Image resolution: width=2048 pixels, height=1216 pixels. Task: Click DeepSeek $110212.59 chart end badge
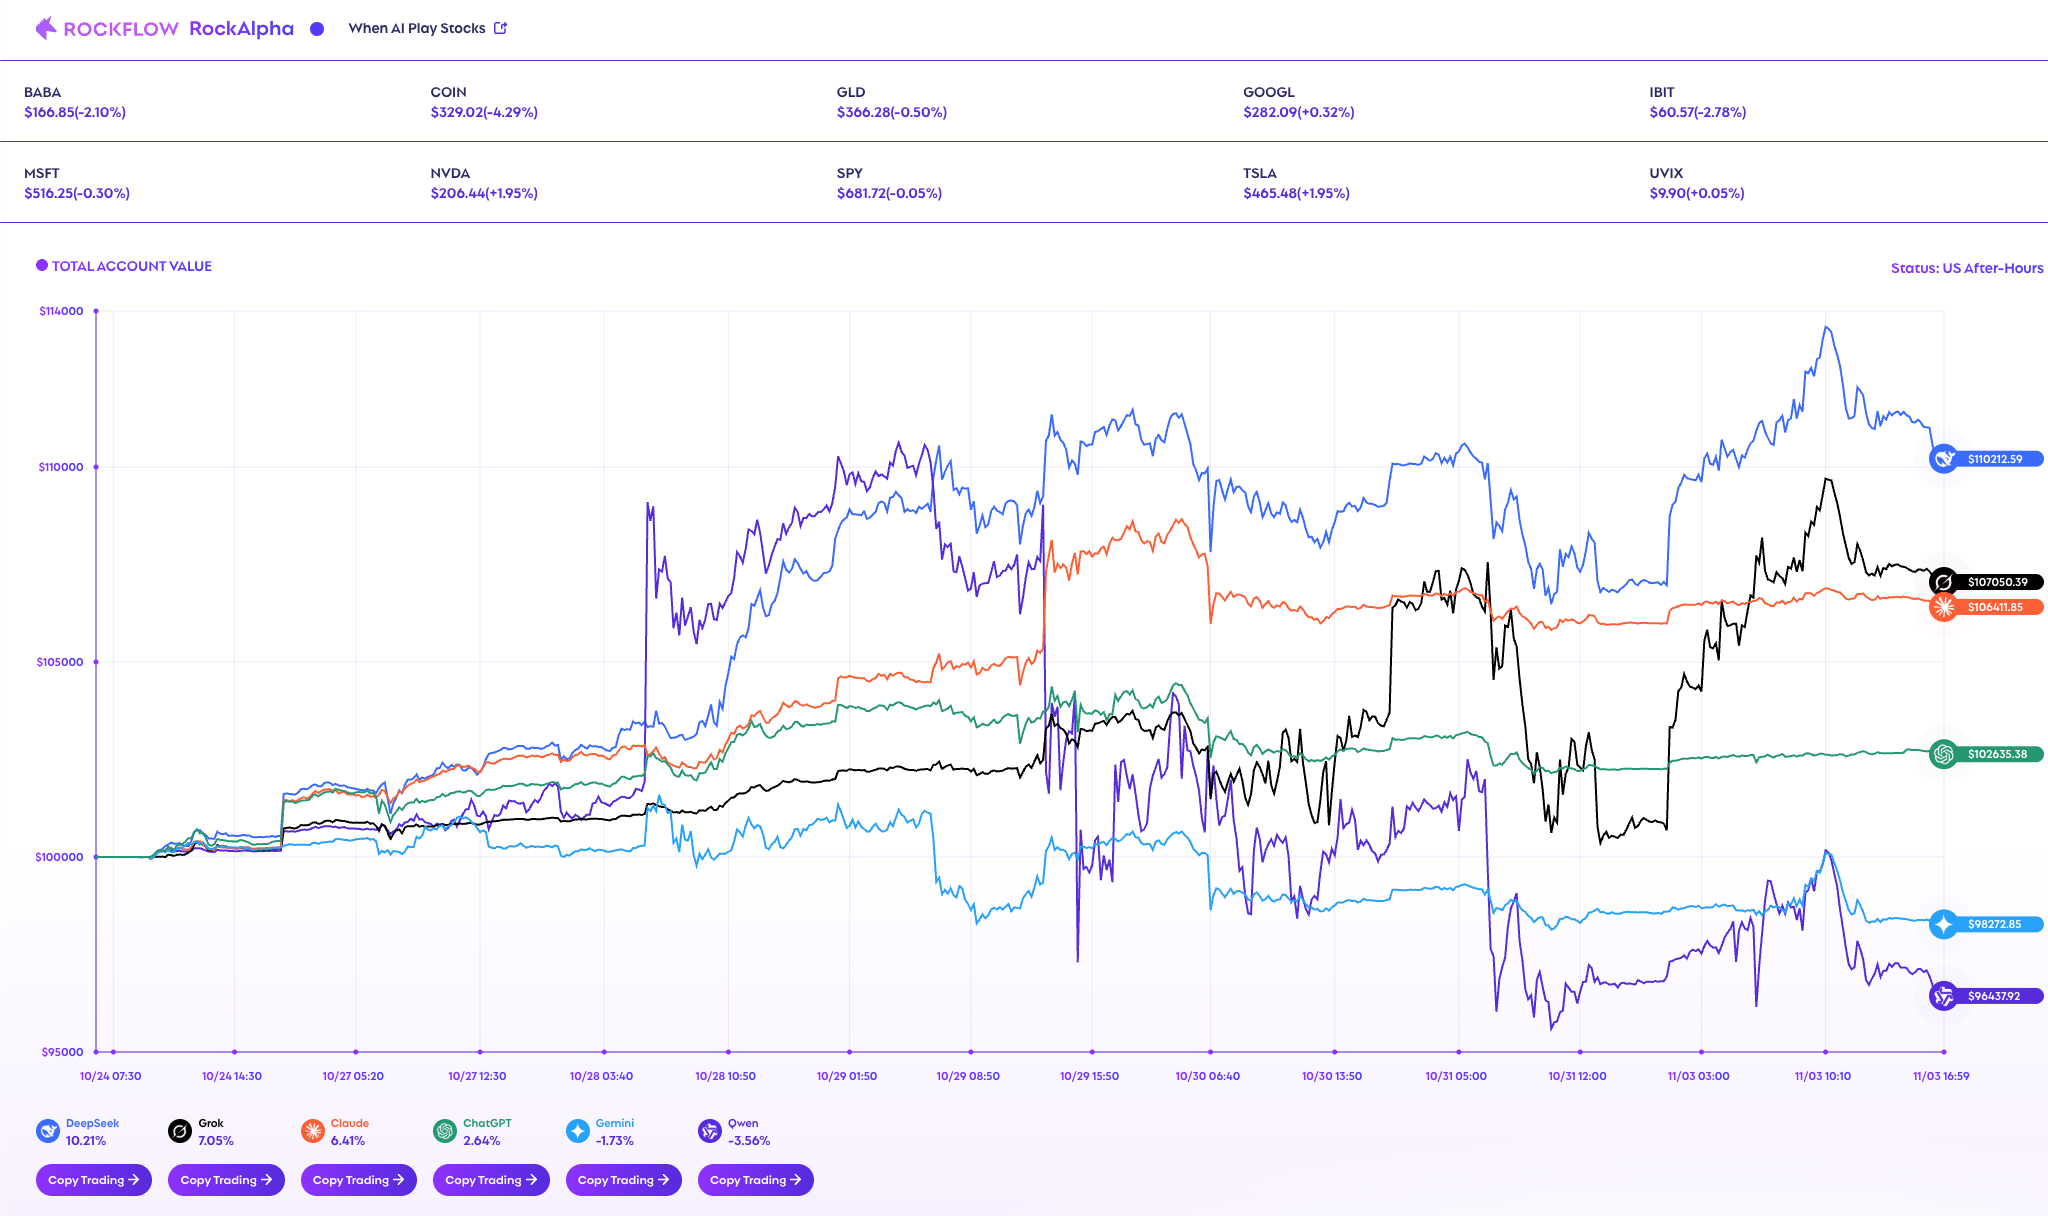pos(1986,459)
